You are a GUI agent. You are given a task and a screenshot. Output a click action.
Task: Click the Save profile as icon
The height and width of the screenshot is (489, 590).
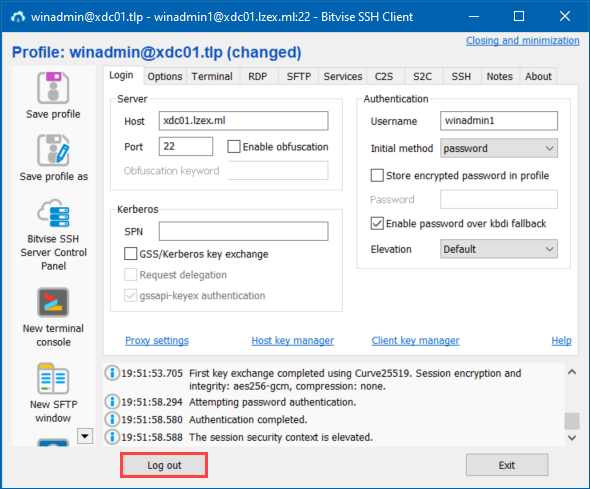(53, 150)
